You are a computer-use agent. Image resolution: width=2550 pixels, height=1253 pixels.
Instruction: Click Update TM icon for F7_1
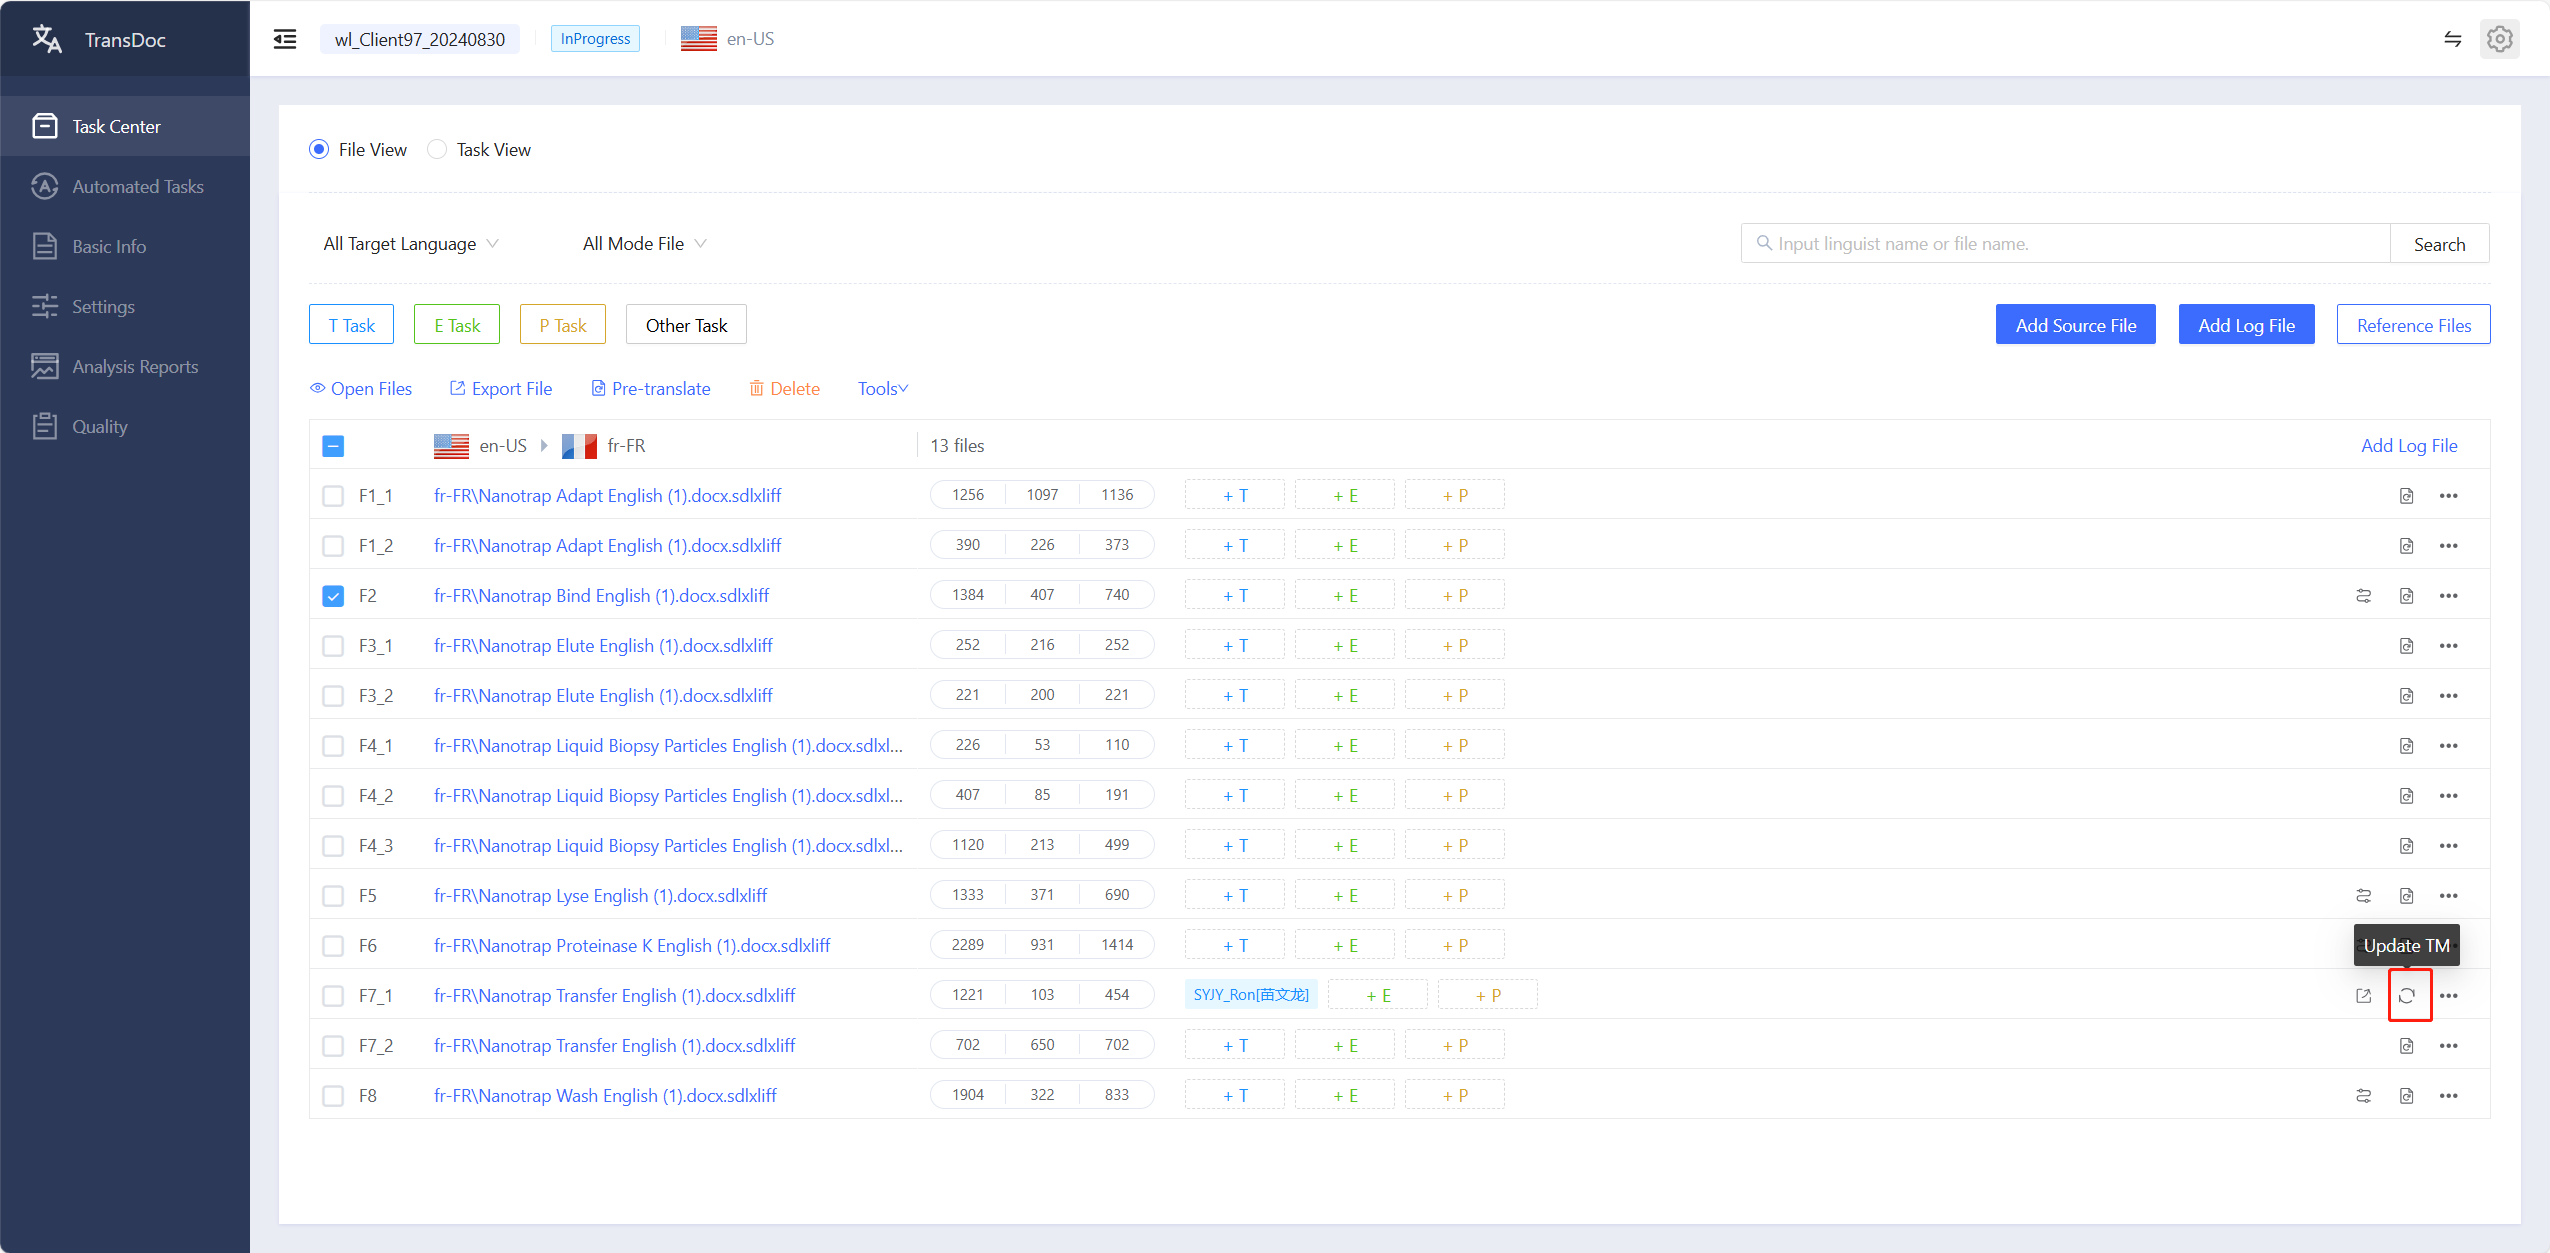2407,996
